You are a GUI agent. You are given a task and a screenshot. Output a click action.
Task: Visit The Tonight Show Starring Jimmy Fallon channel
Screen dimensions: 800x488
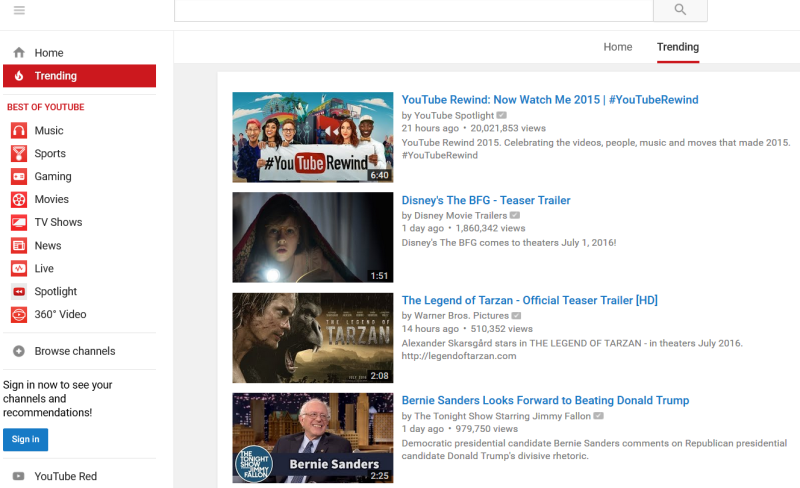[x=503, y=416]
